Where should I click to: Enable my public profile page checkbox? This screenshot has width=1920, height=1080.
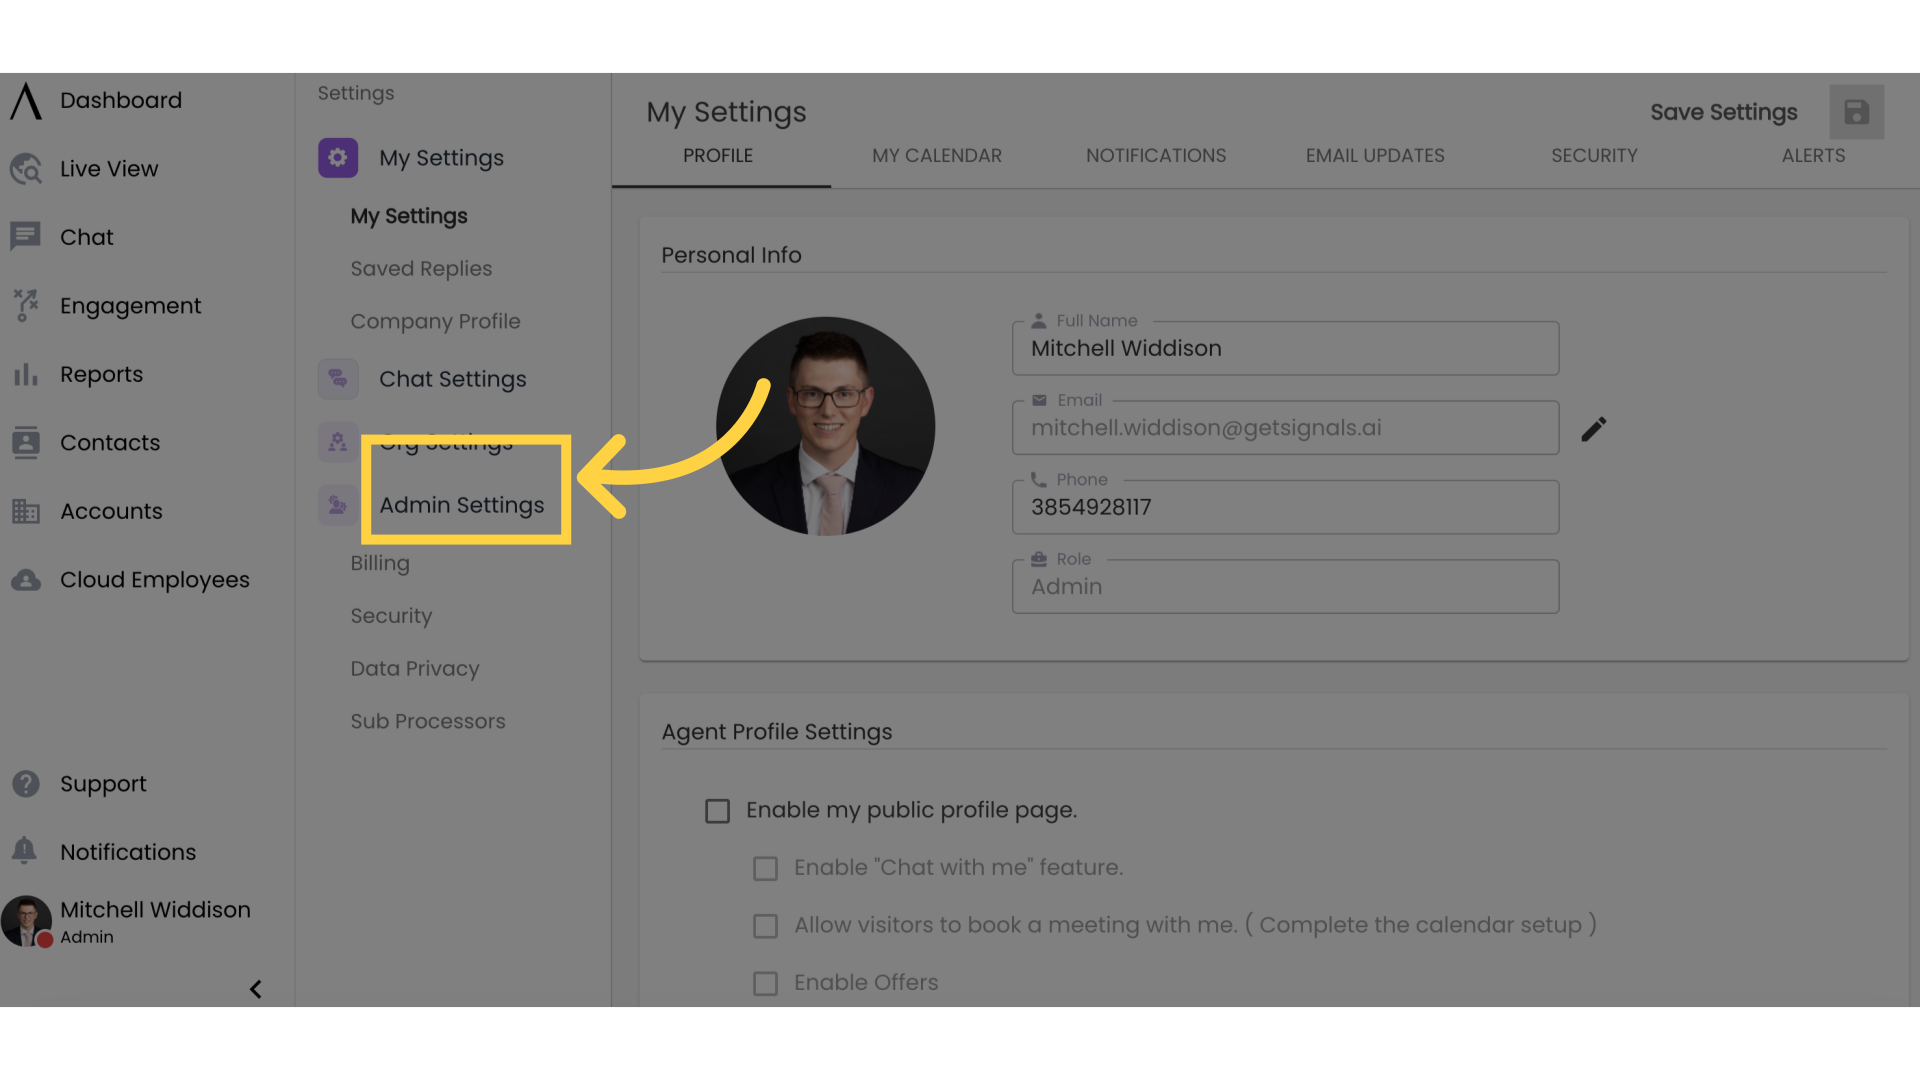pyautogui.click(x=717, y=811)
